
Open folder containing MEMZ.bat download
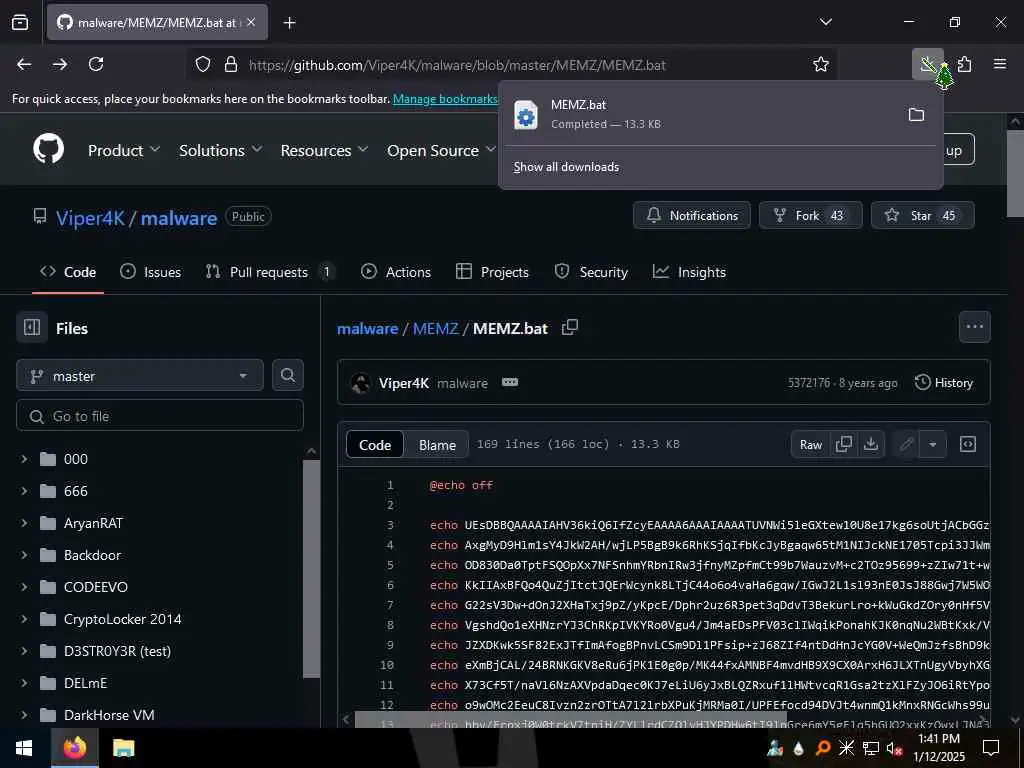[916, 115]
